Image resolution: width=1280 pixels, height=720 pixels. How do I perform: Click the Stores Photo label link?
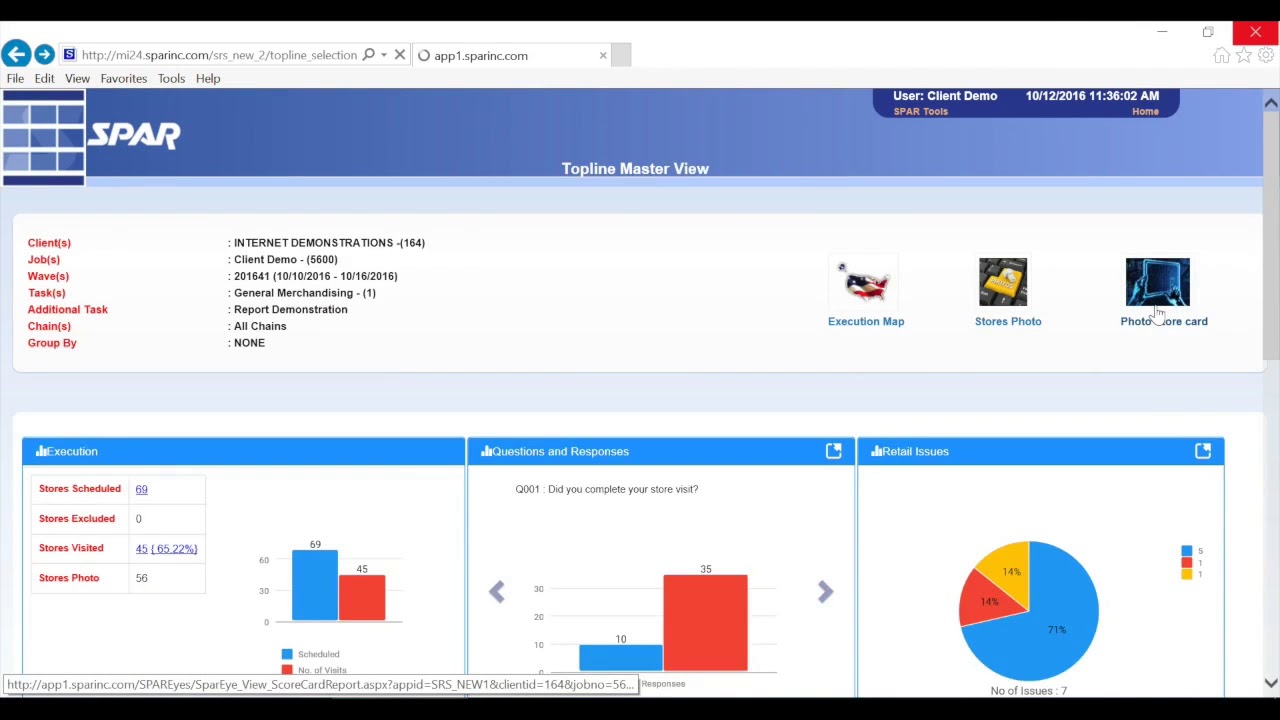[1008, 321]
